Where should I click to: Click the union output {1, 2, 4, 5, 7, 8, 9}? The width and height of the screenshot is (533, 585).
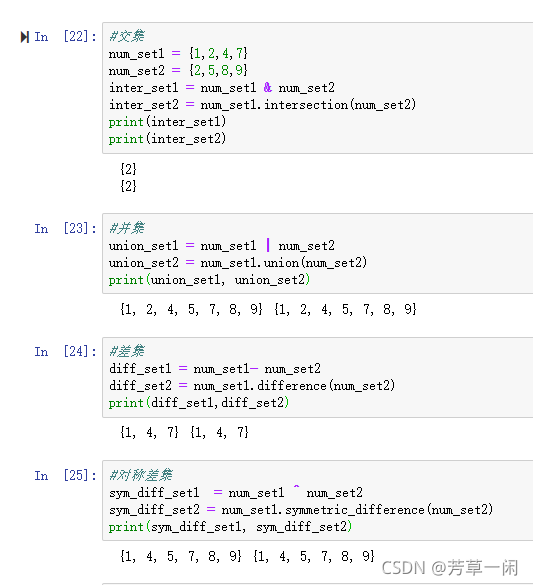click(268, 309)
